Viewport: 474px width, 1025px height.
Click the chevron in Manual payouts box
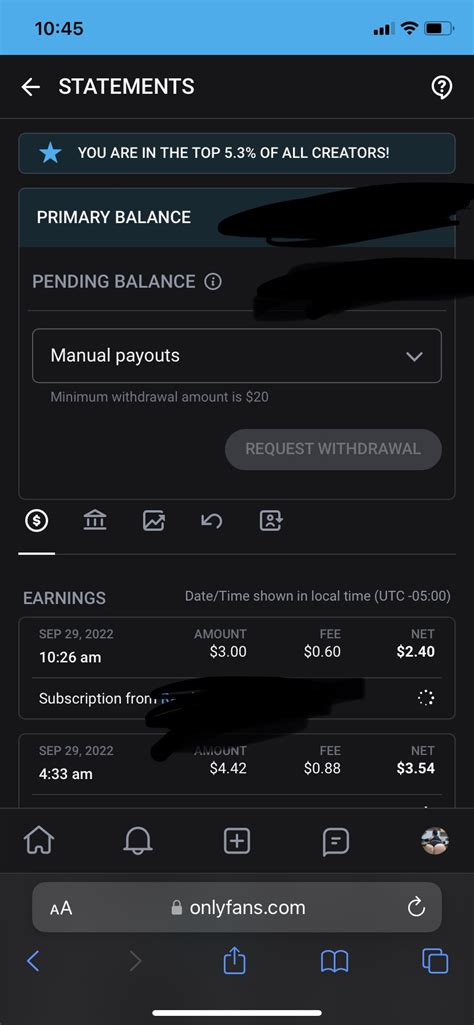[x=414, y=356]
